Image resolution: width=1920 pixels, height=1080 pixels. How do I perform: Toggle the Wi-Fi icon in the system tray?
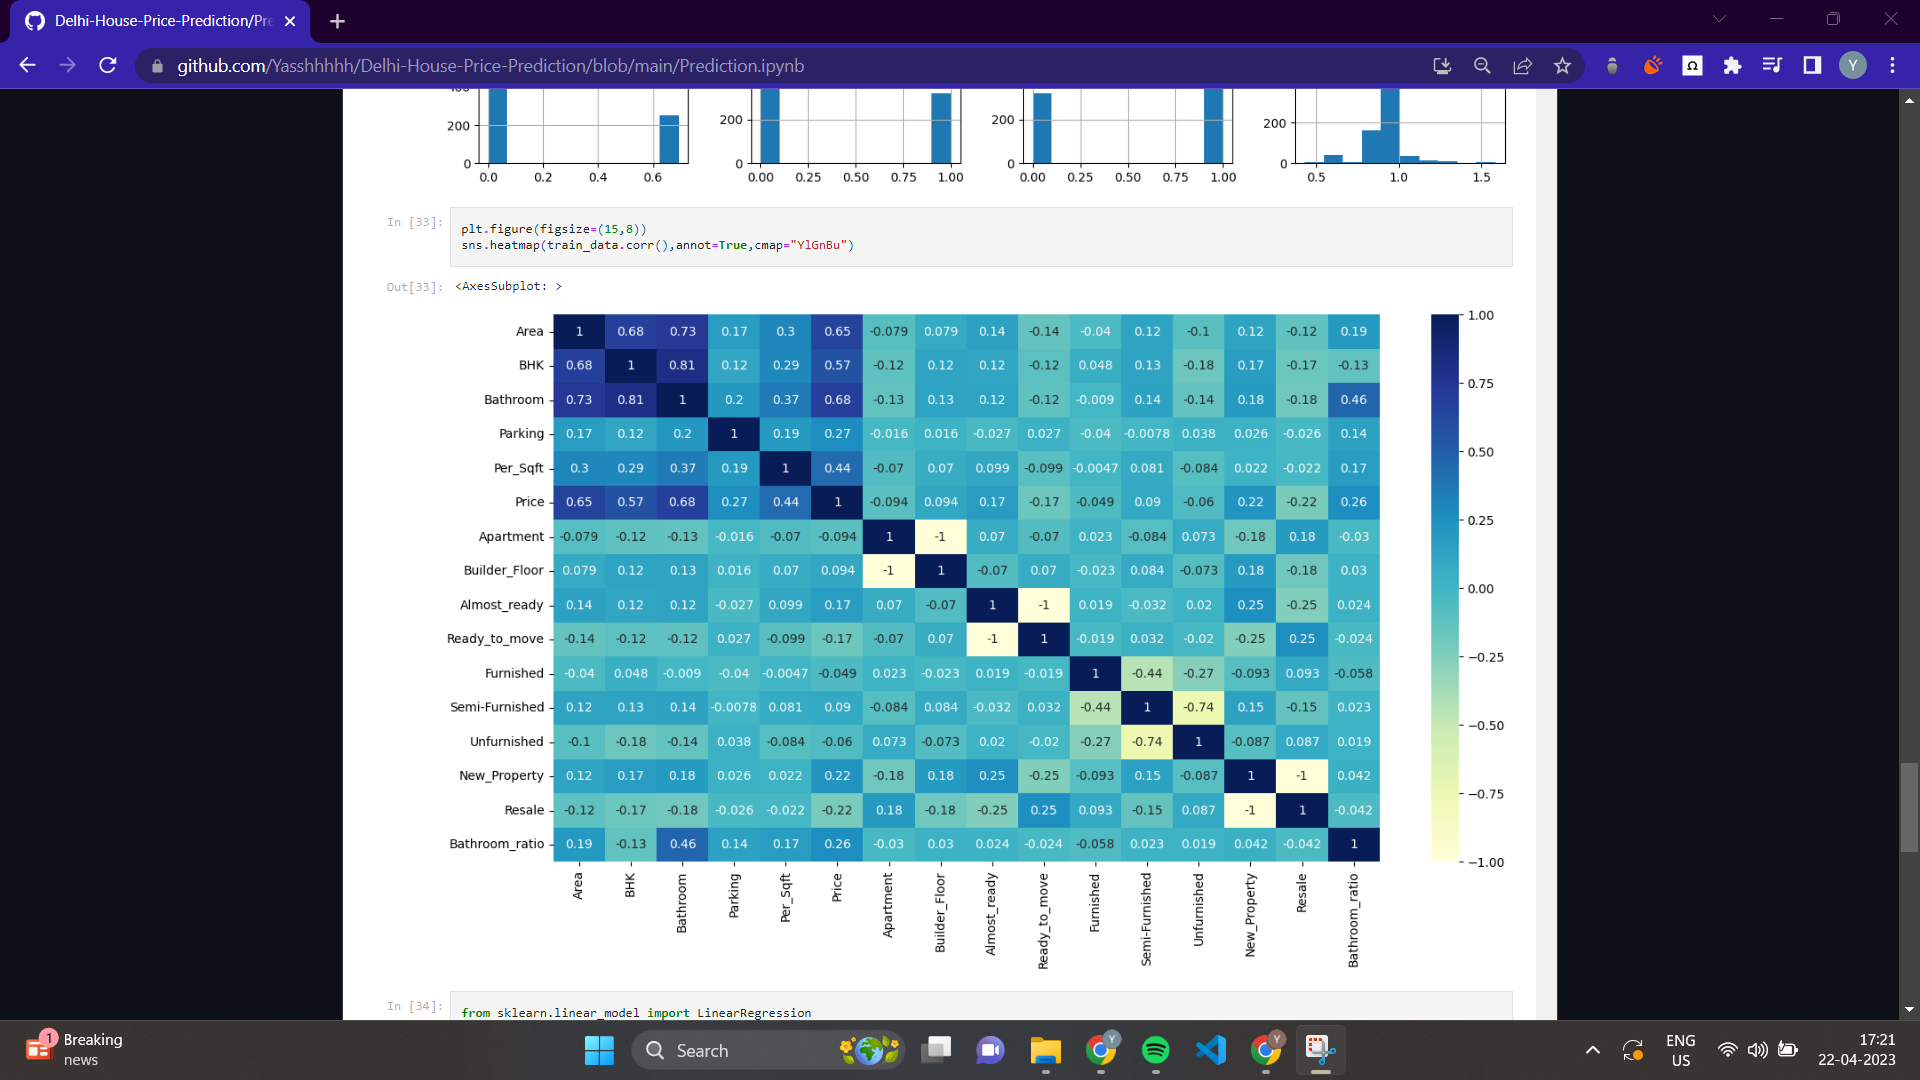(1727, 1050)
